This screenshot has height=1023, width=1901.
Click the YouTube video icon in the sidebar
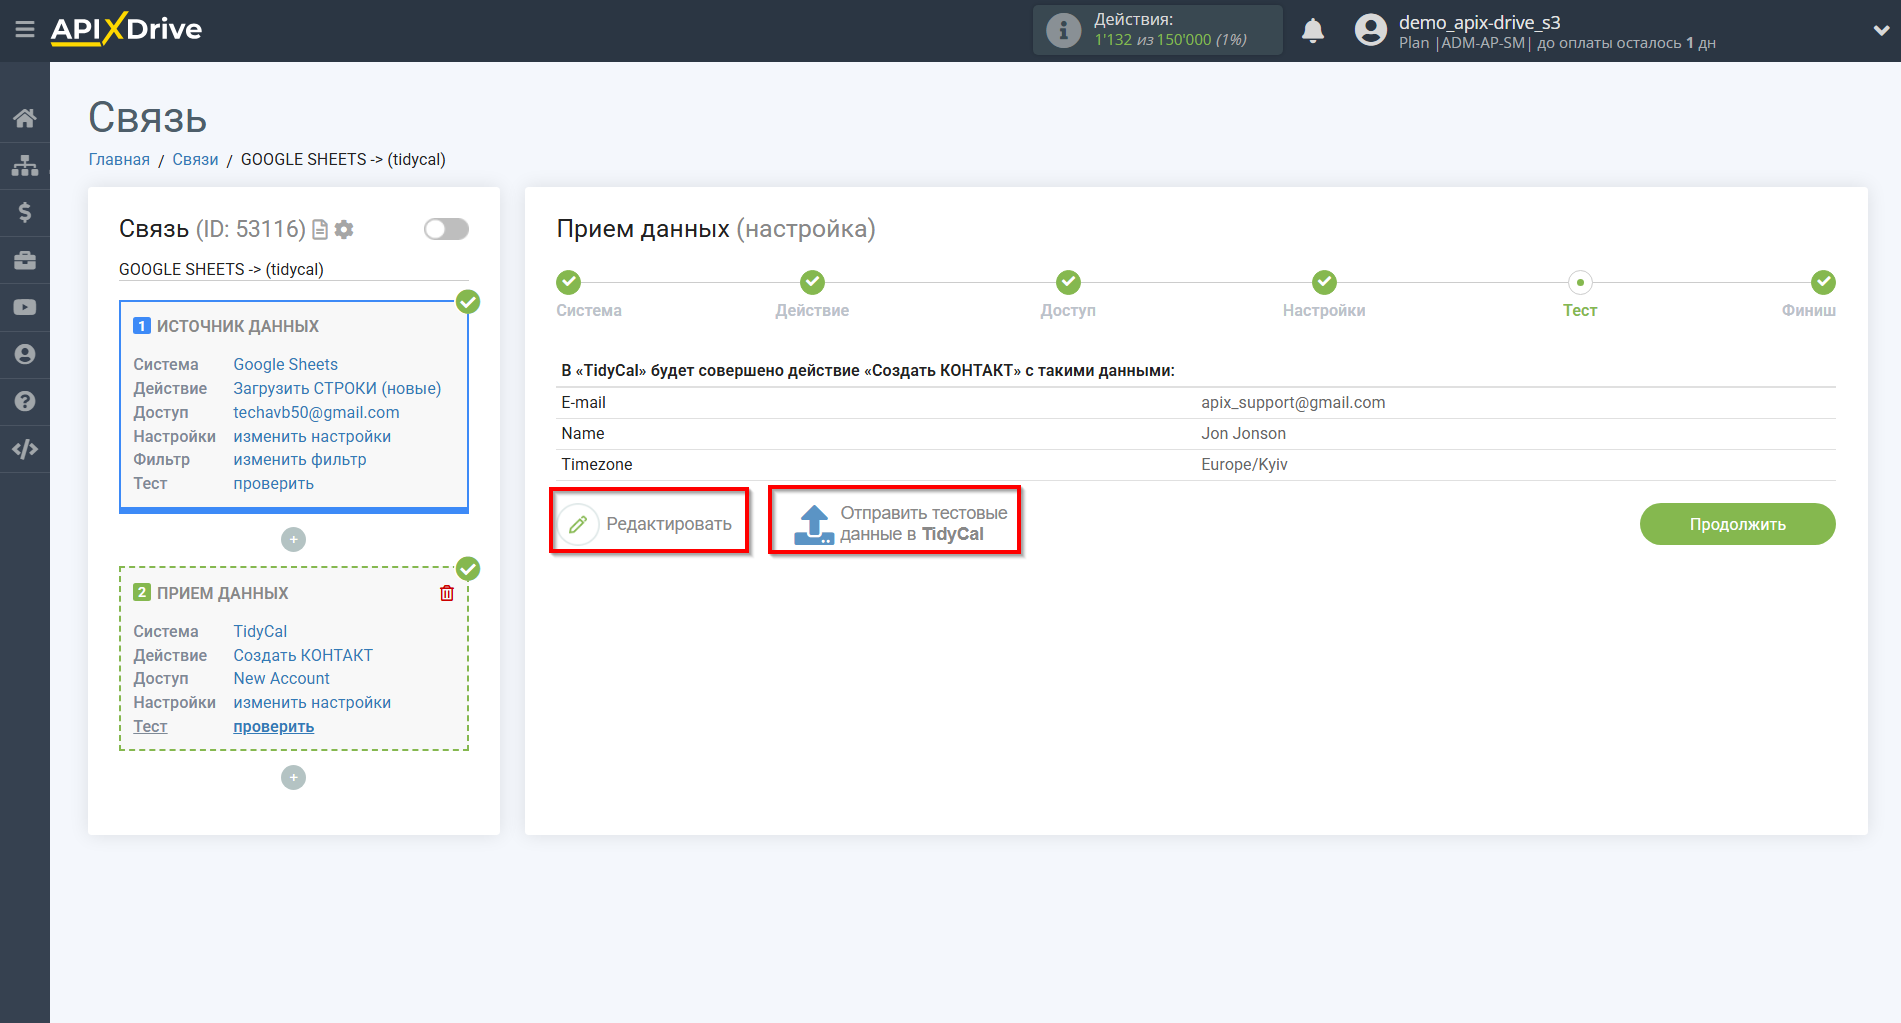point(25,307)
